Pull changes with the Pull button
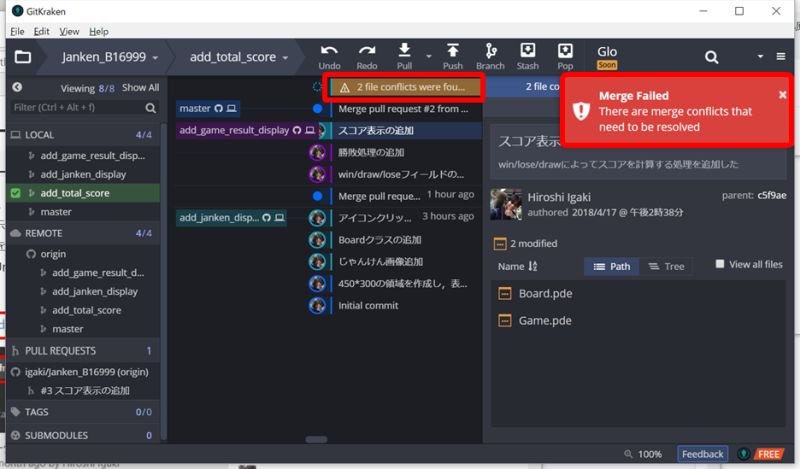 (x=404, y=57)
